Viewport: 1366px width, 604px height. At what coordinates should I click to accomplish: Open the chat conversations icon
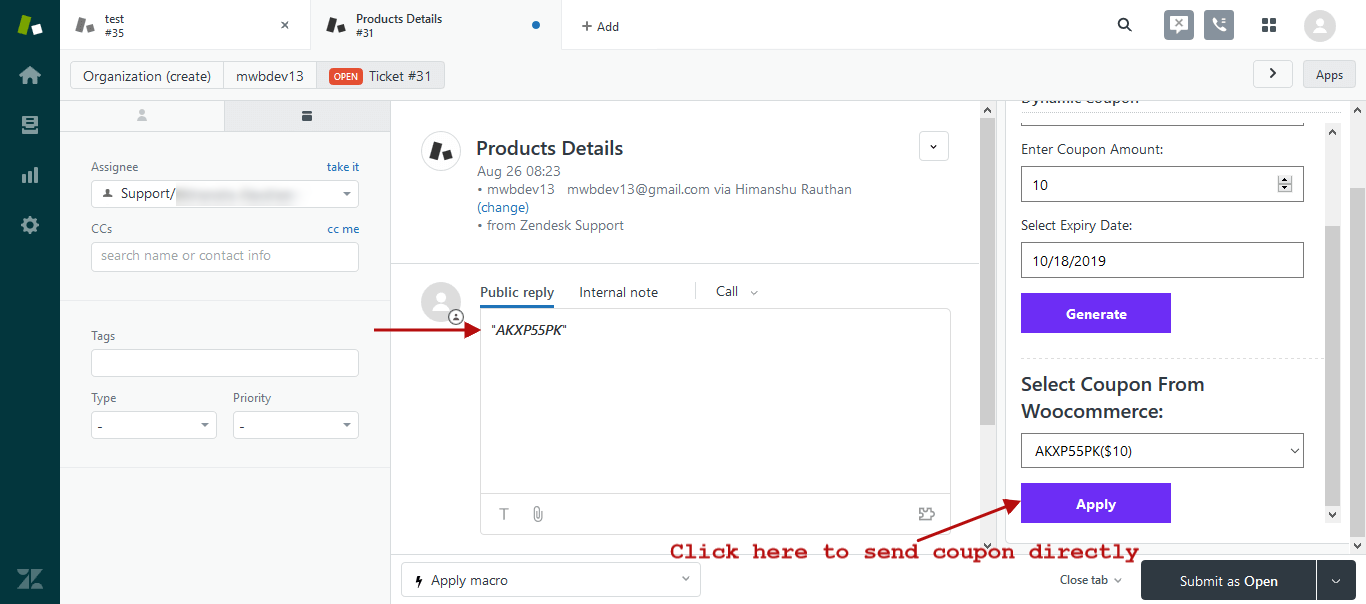tap(1179, 26)
